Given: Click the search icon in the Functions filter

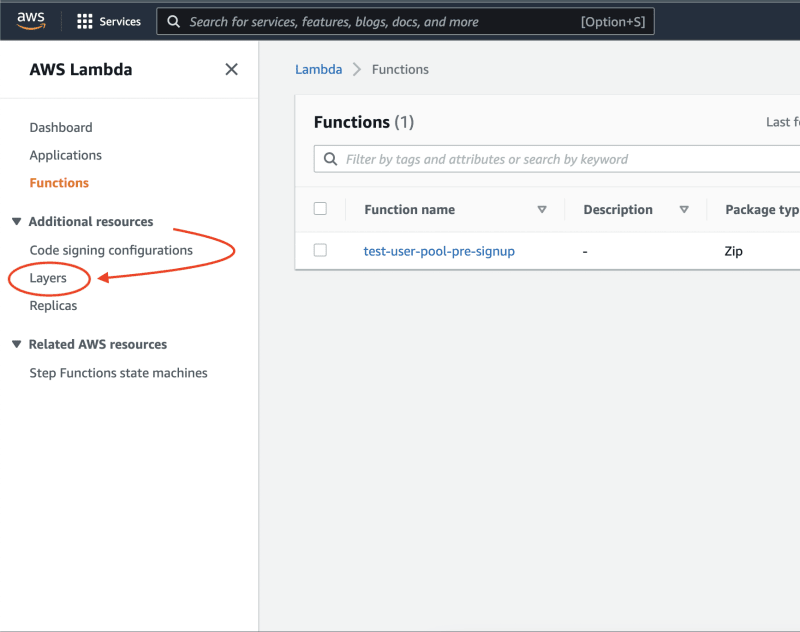Looking at the screenshot, I should coord(331,159).
